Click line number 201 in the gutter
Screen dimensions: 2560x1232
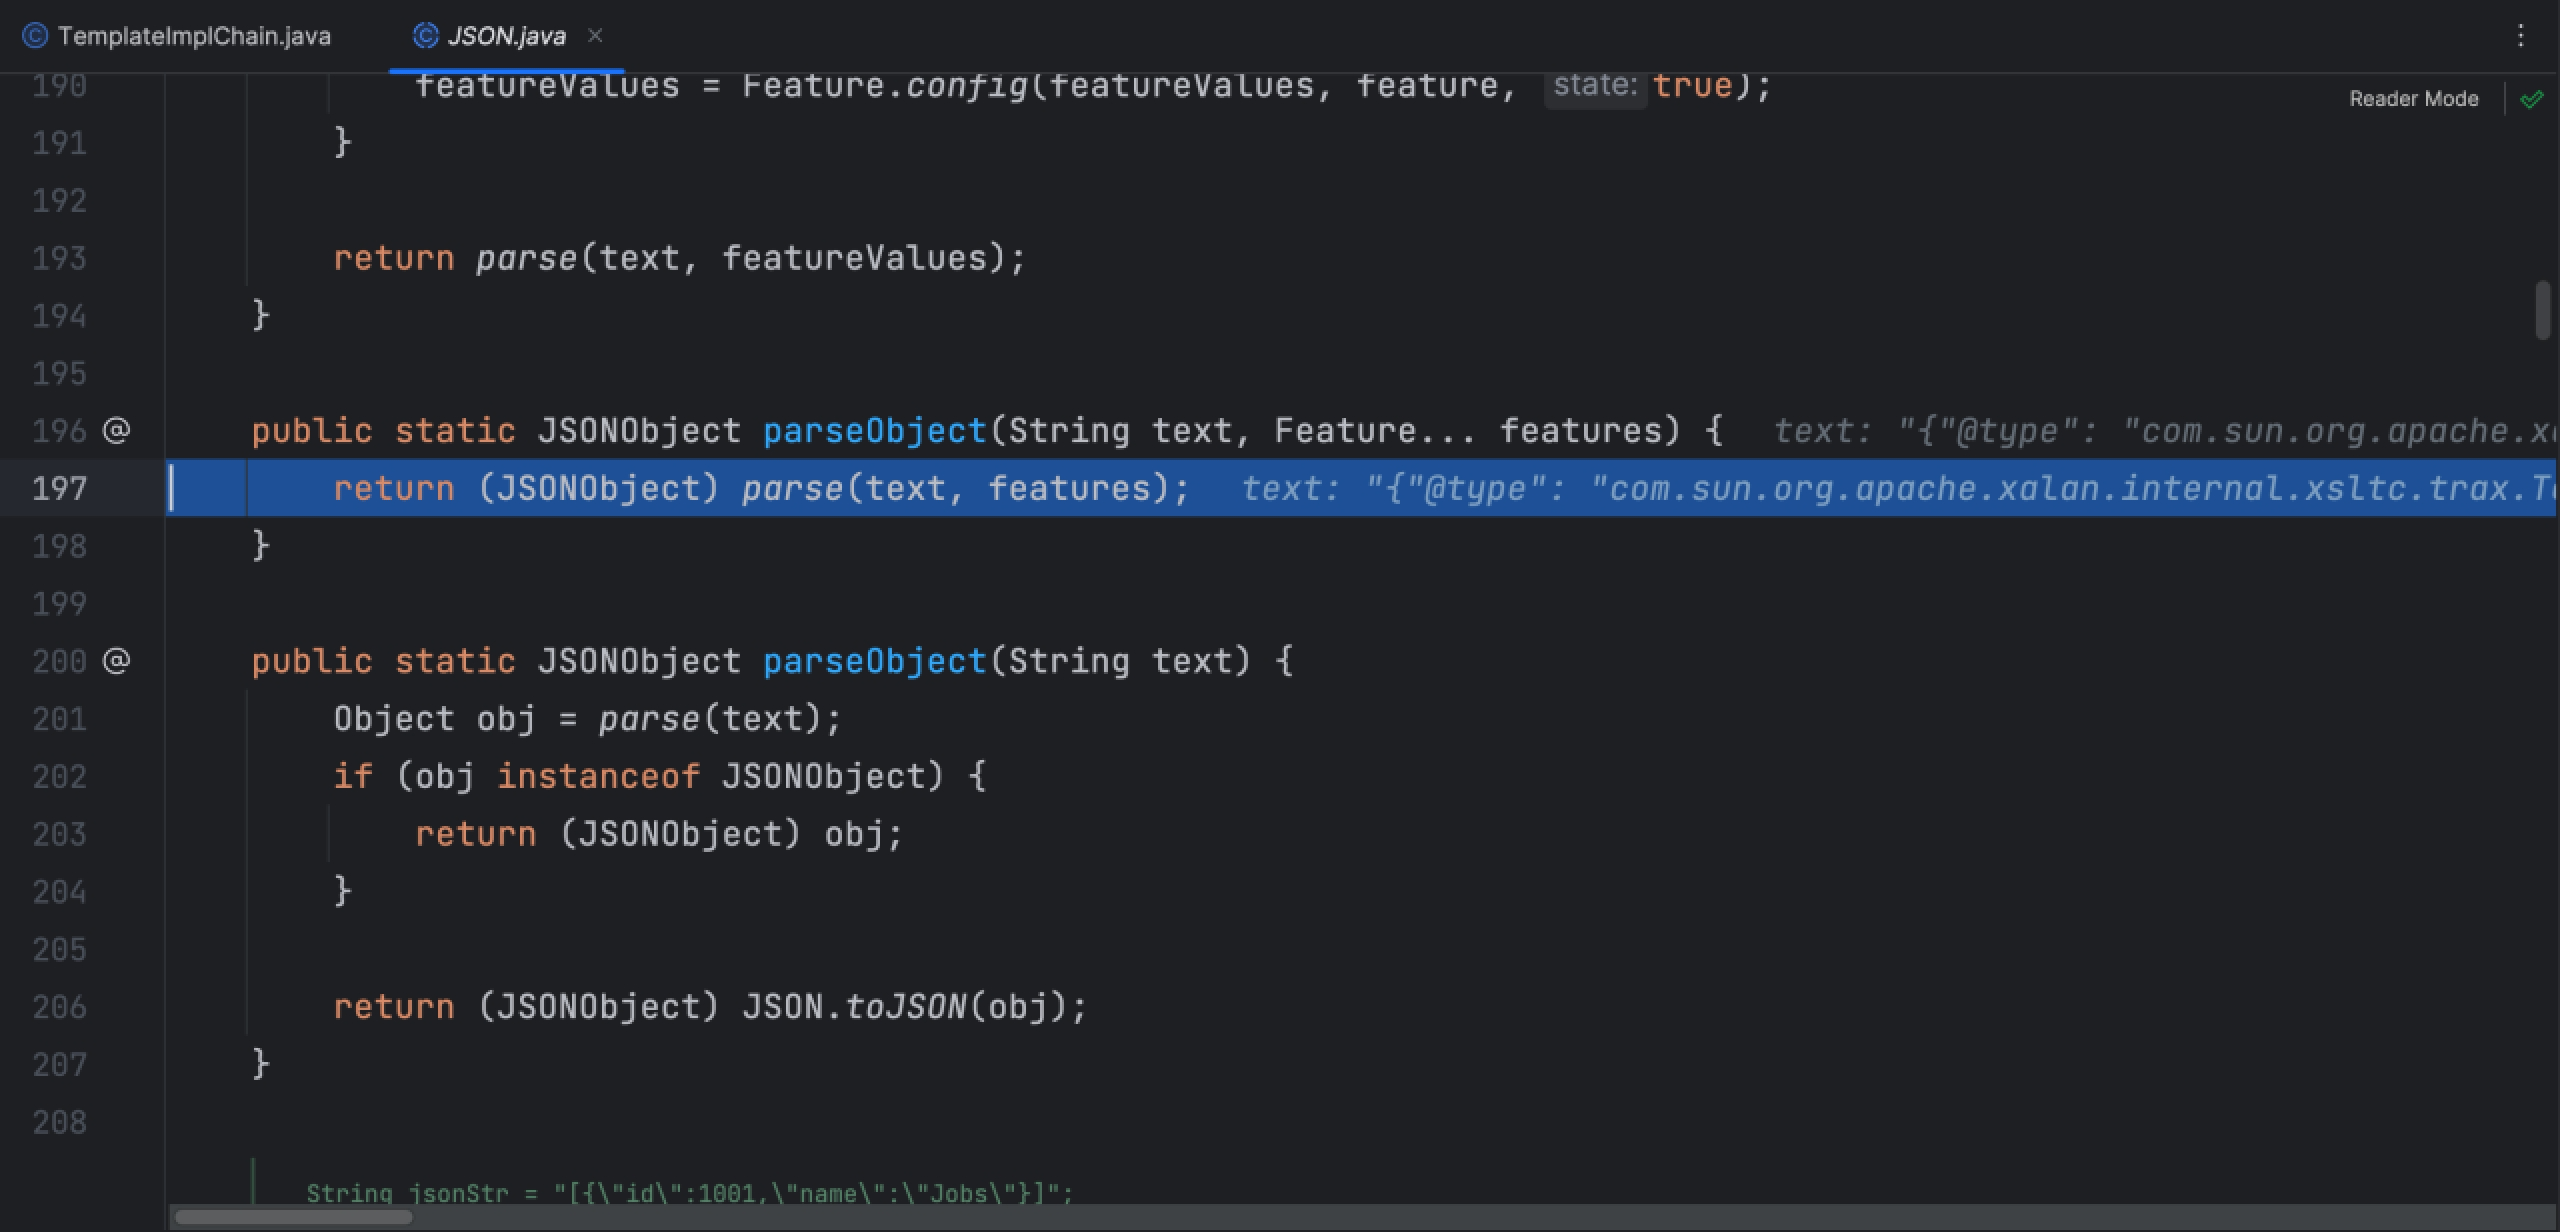pyautogui.click(x=59, y=719)
